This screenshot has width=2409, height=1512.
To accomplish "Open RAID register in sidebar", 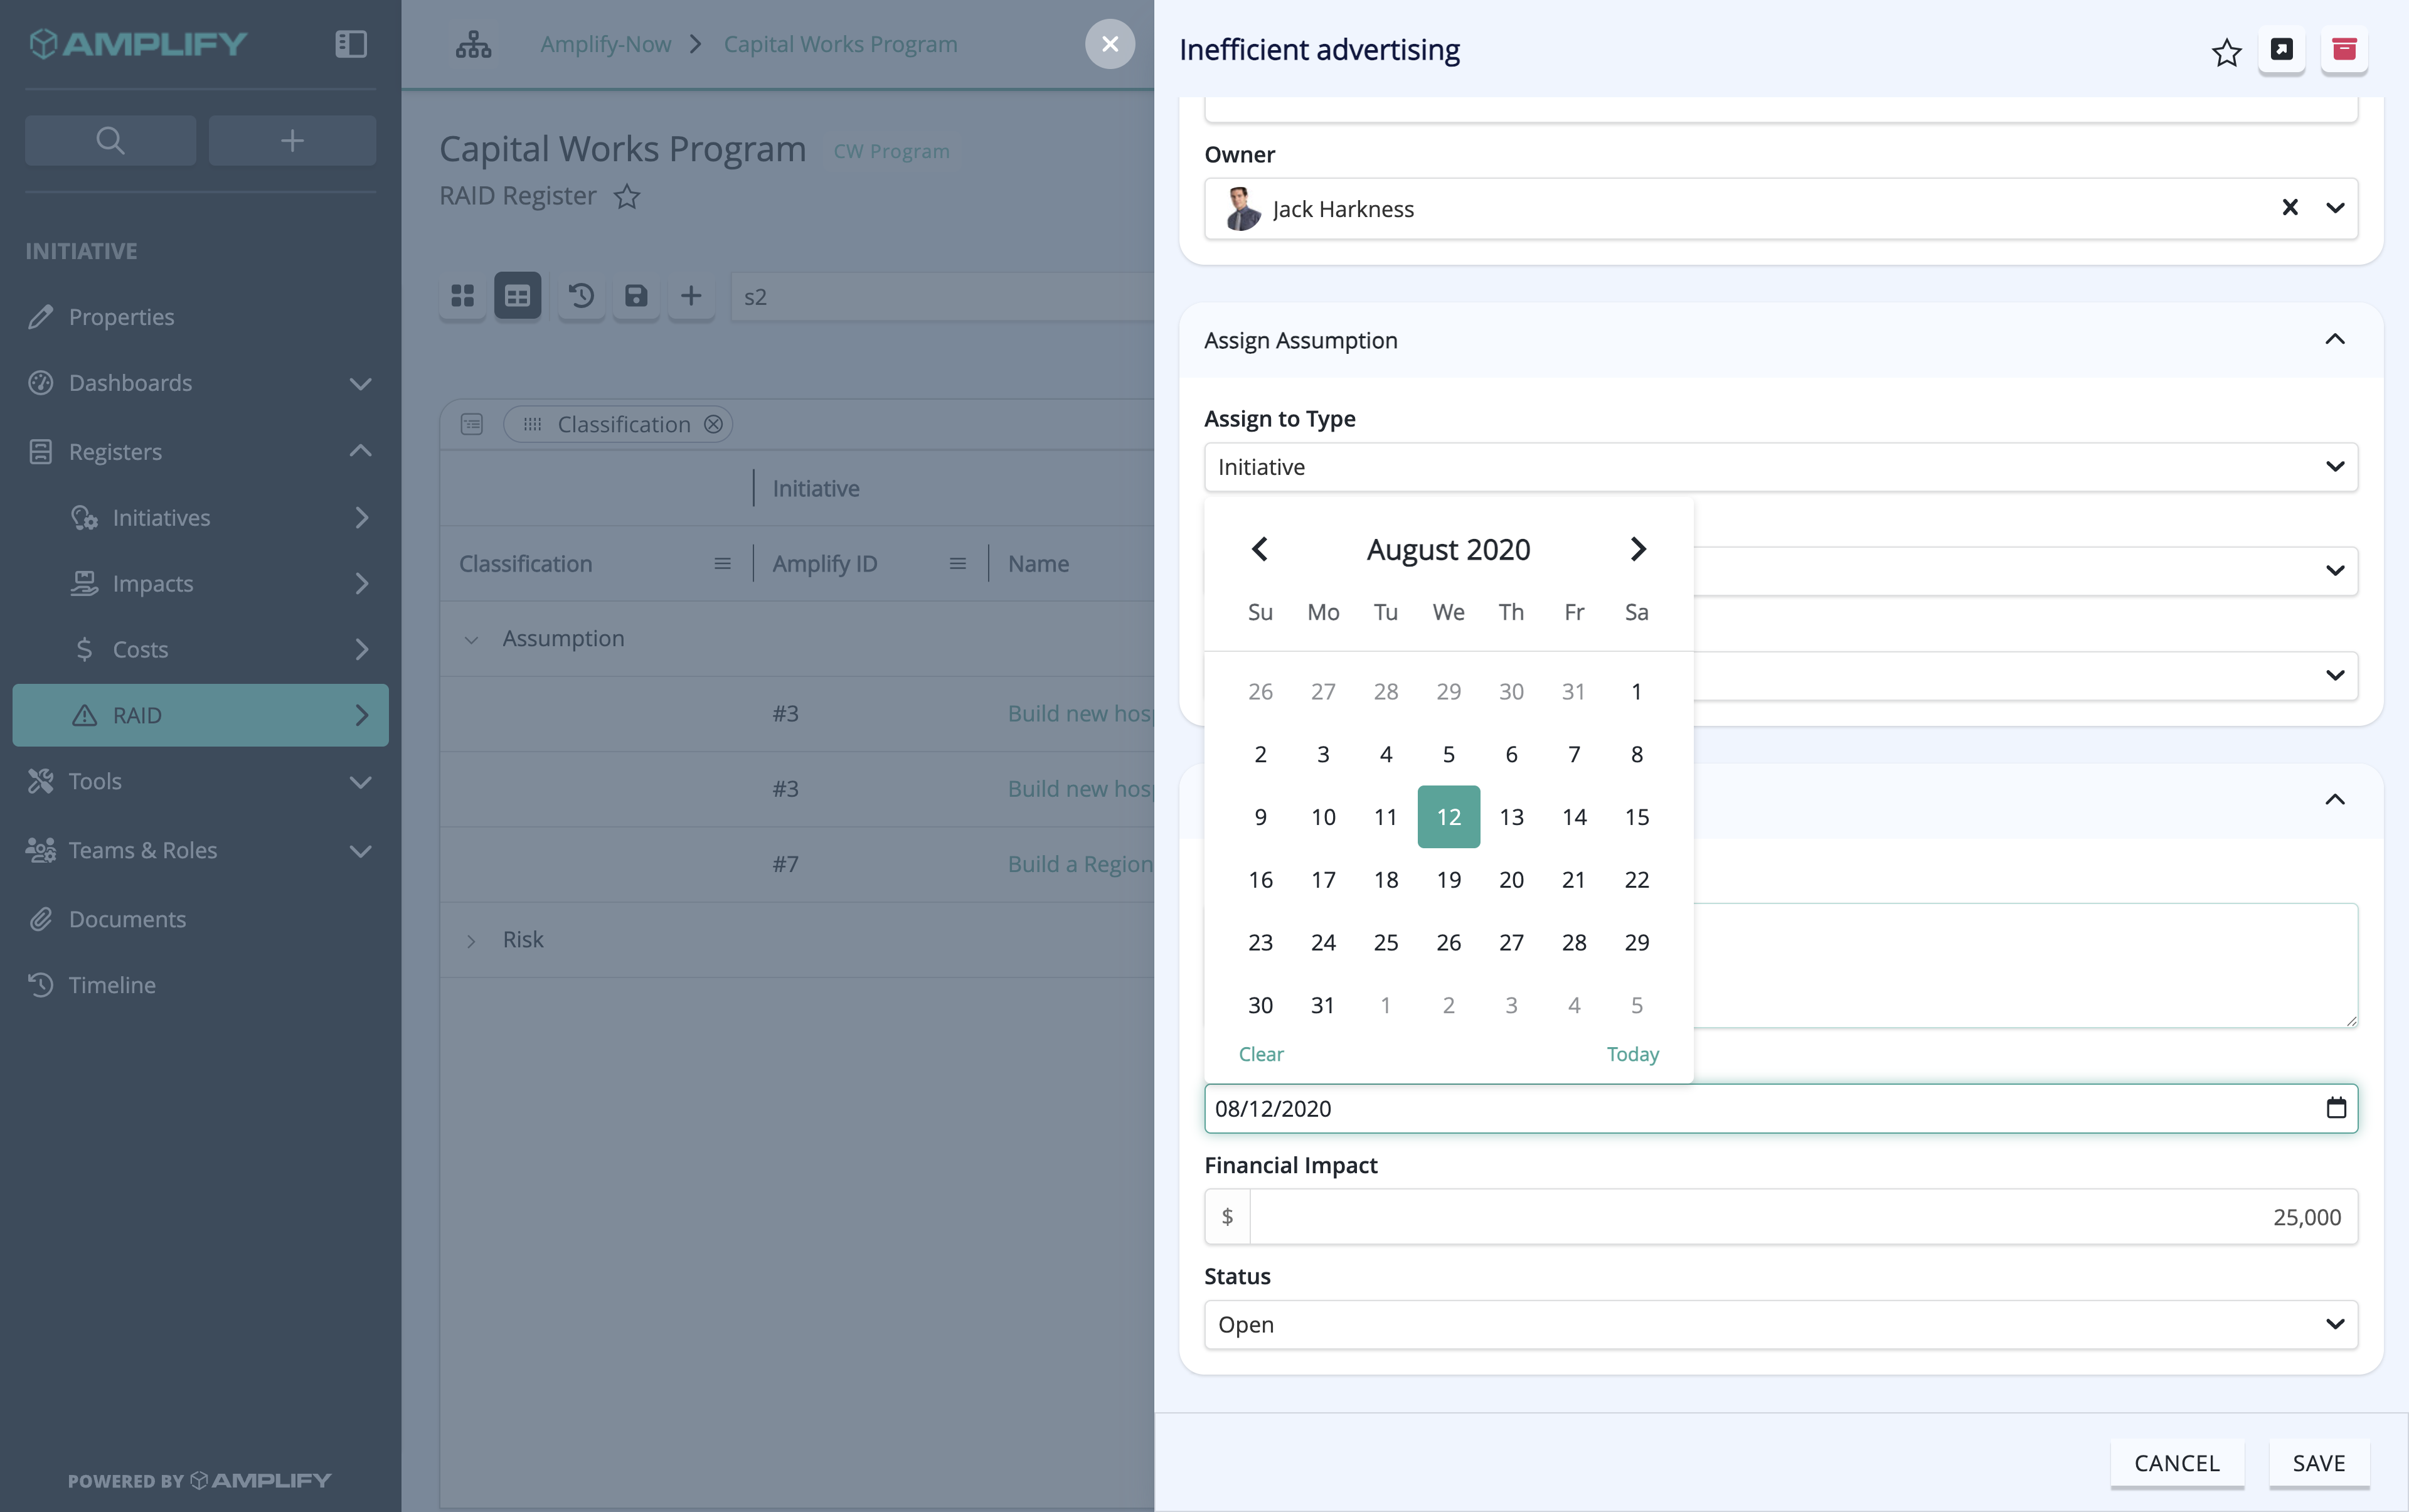I will (x=200, y=715).
